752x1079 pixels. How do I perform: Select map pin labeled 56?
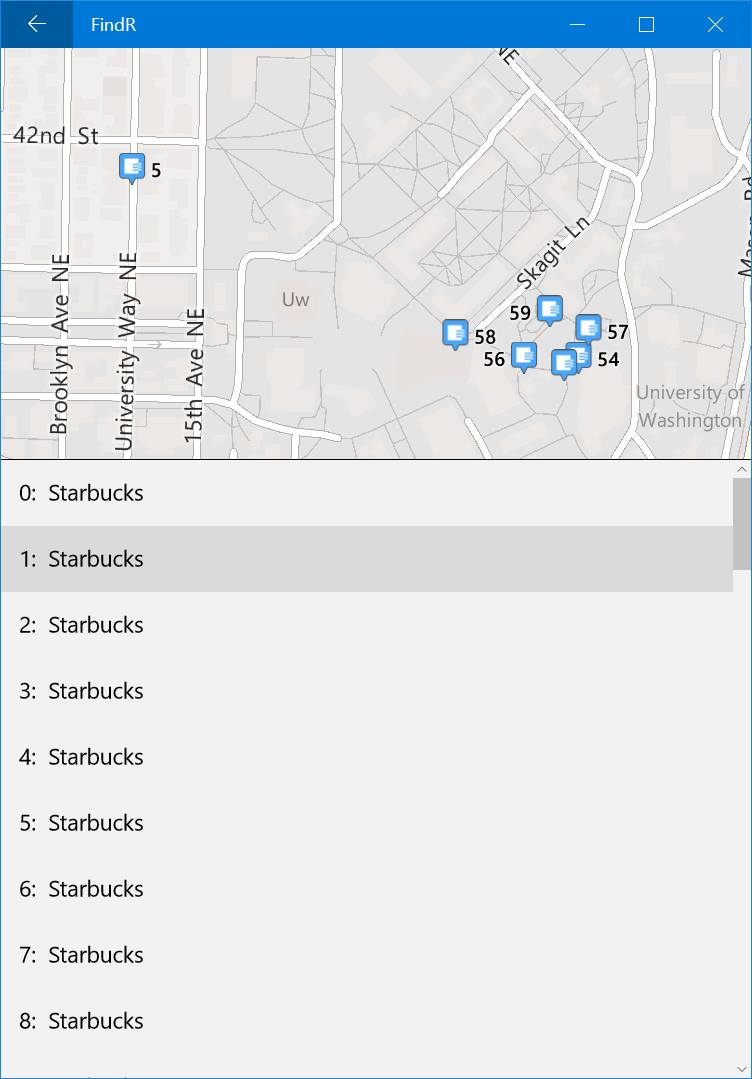[524, 357]
